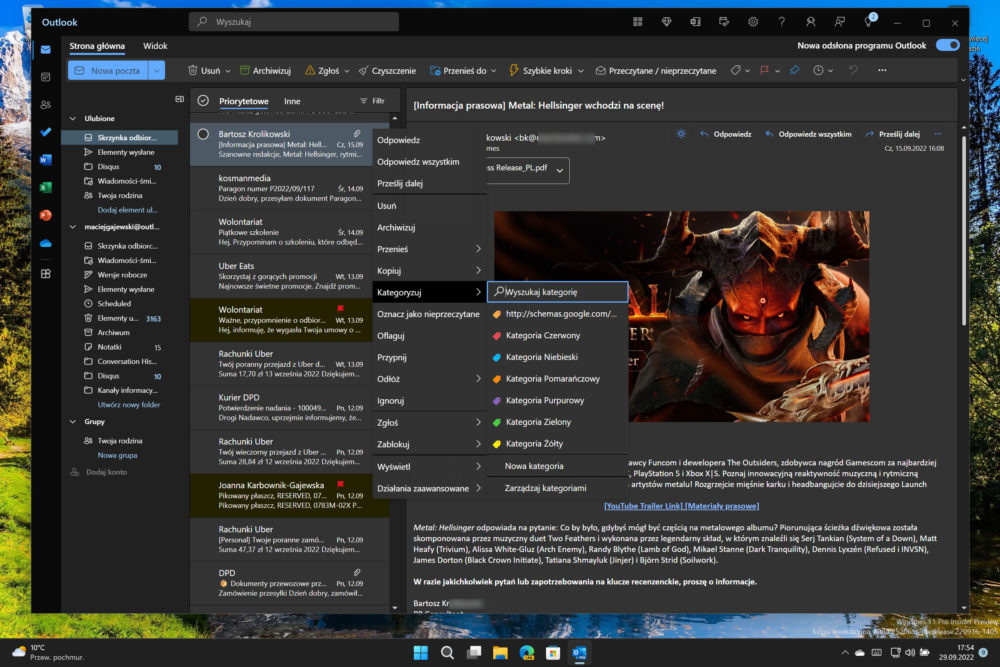Open Microsoft Edge from the Windows taskbar
The height and width of the screenshot is (667, 1000).
pyautogui.click(x=527, y=652)
